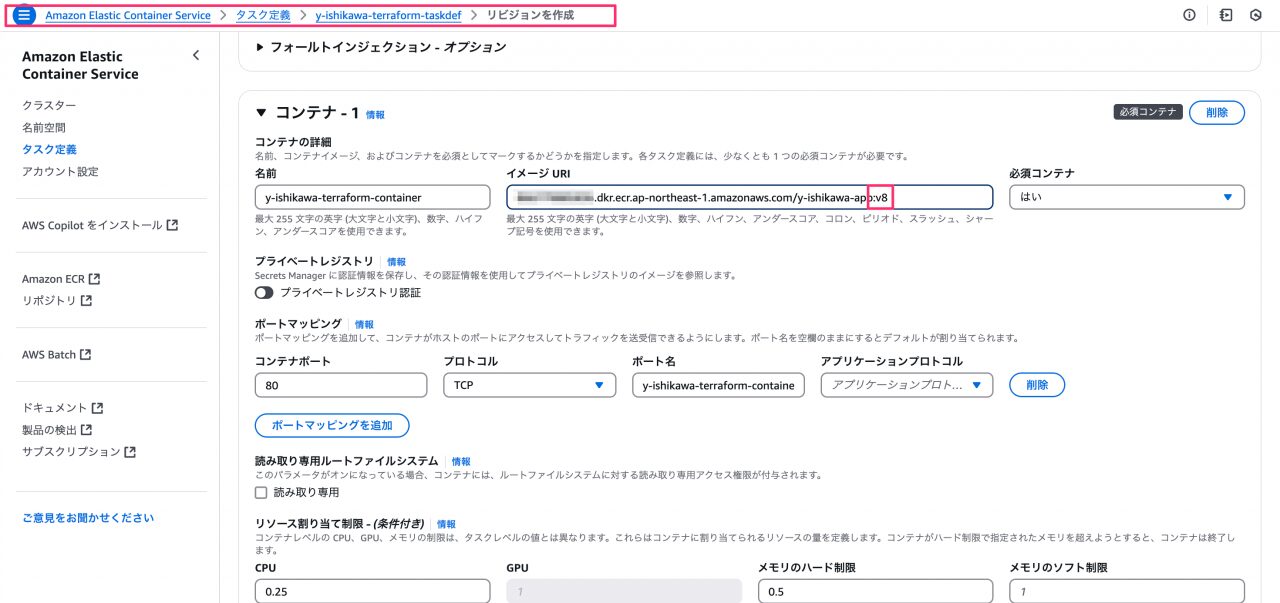Open the CloudShell panel icon in top bar

[x=1225, y=15]
